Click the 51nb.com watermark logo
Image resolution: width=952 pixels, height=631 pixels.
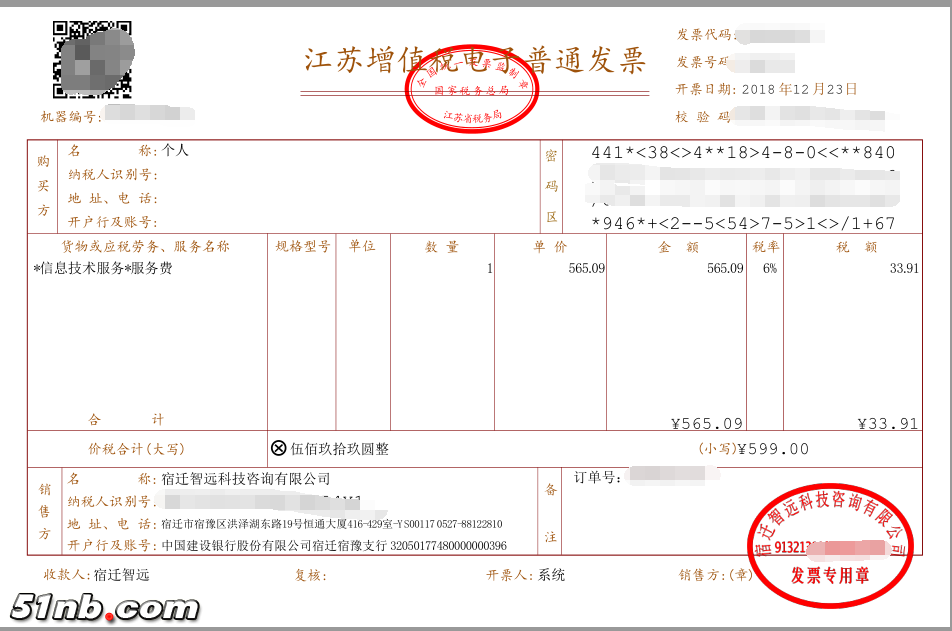click(104, 606)
